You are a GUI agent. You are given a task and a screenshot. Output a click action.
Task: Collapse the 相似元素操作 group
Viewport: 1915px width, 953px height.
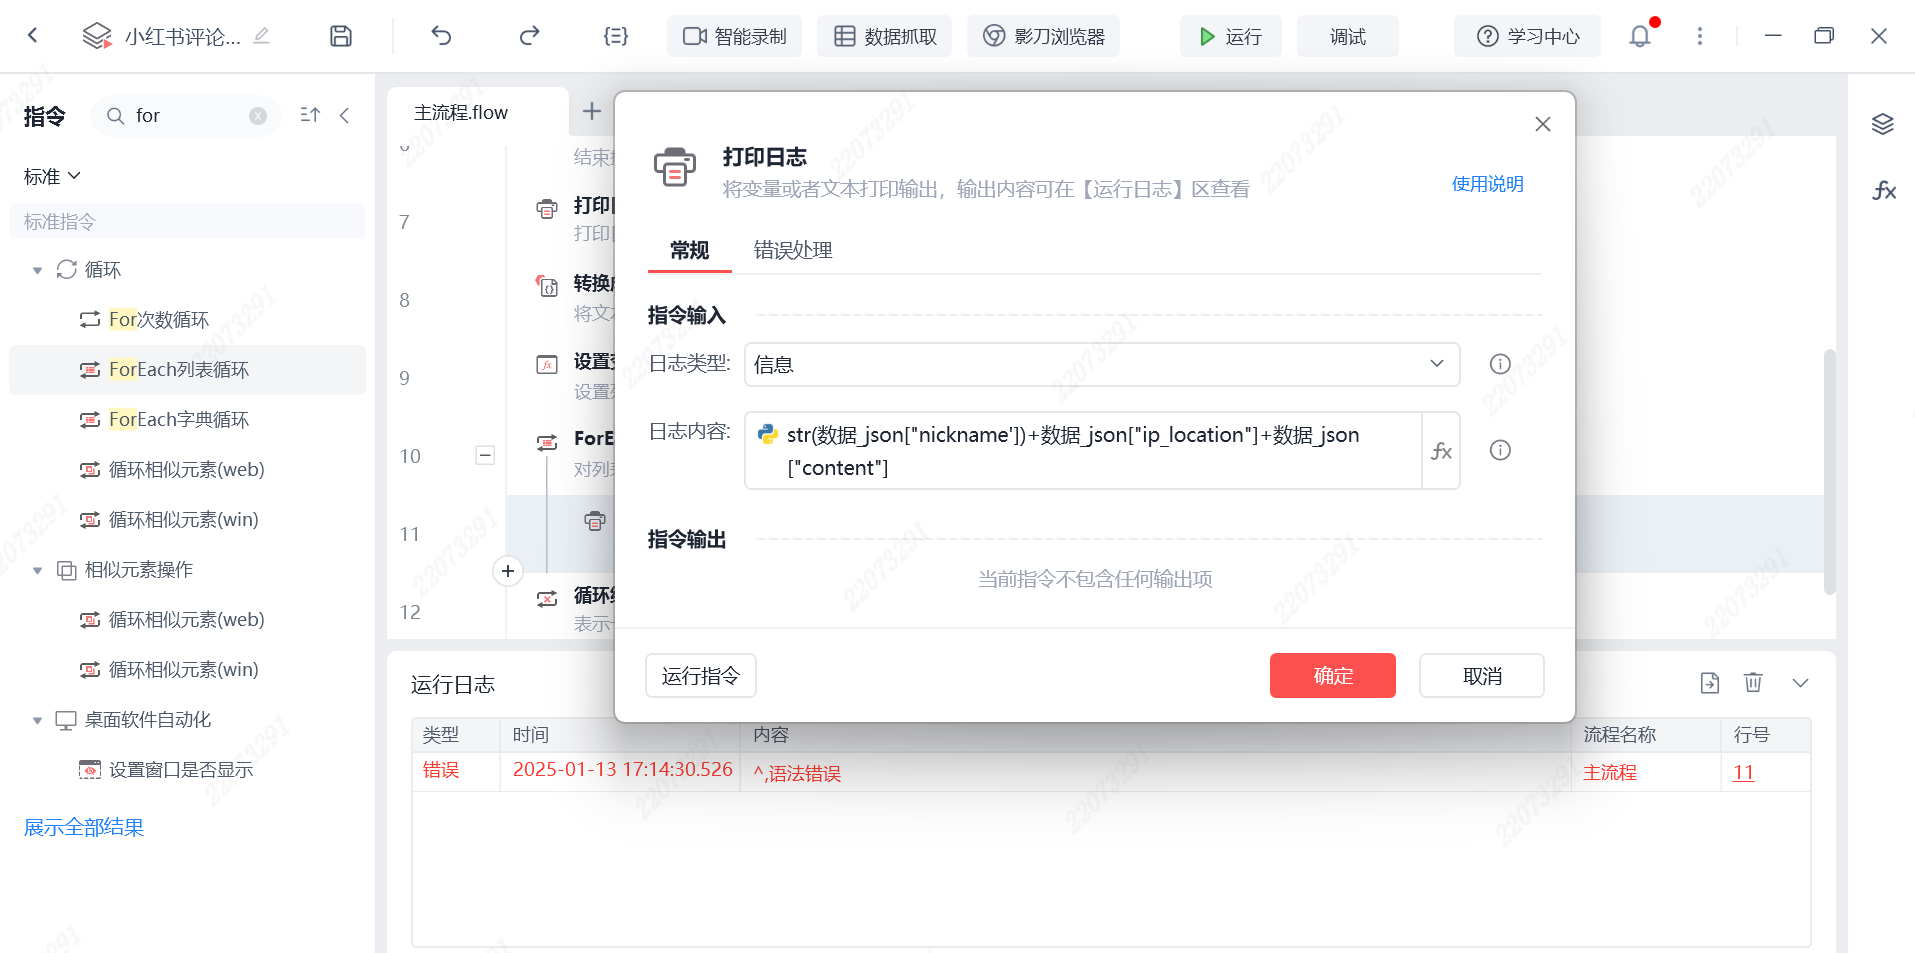click(x=38, y=570)
